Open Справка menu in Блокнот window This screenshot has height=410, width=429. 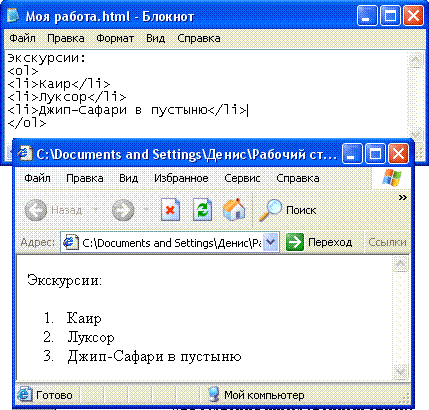(x=199, y=38)
